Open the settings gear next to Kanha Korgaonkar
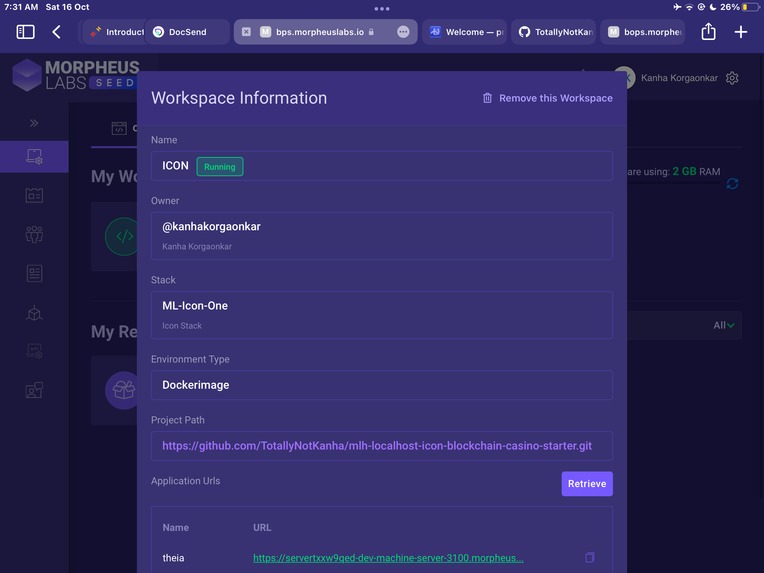This screenshot has height=573, width=764. point(732,78)
